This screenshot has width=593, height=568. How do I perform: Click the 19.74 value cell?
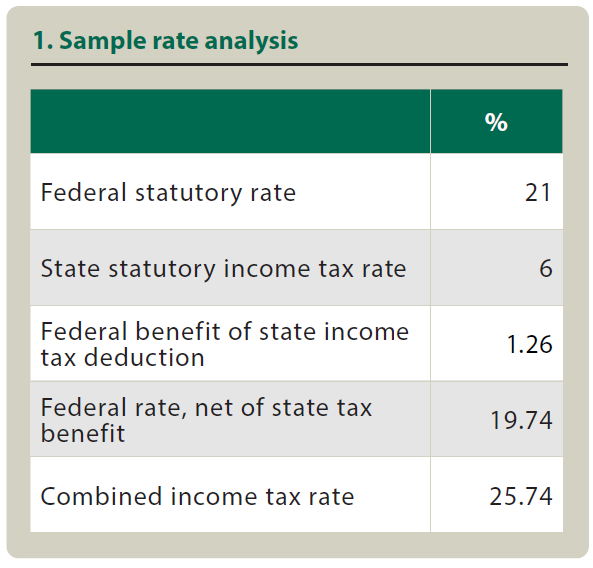click(x=497, y=419)
